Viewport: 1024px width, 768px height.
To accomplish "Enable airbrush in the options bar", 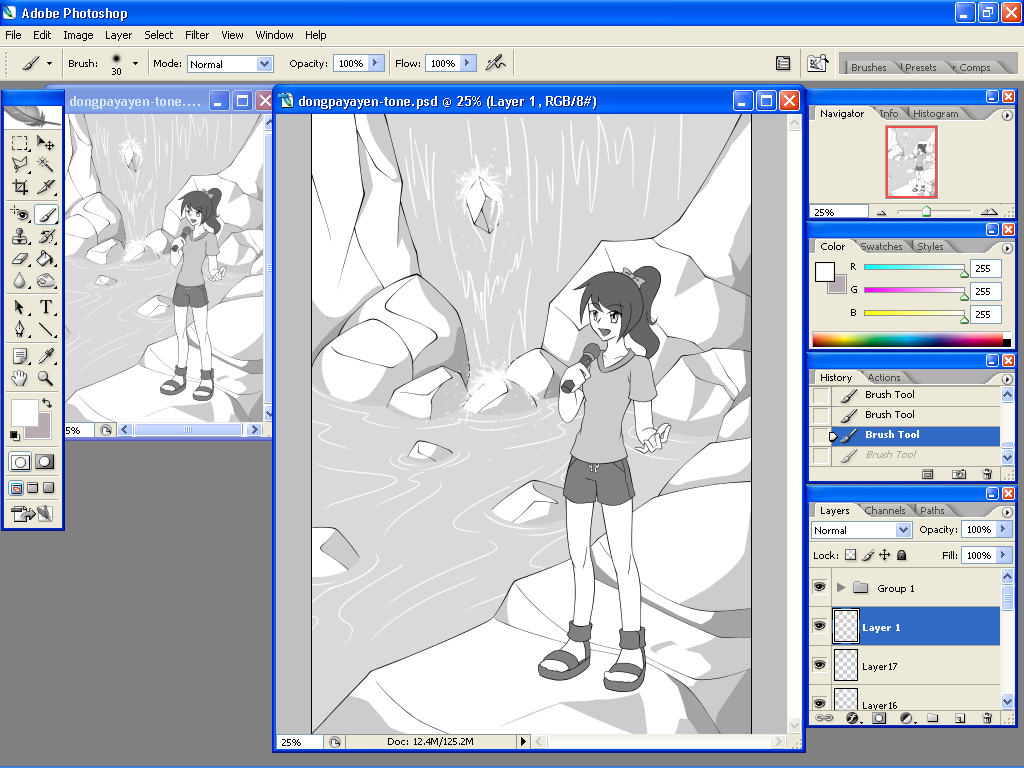I will (x=495, y=63).
